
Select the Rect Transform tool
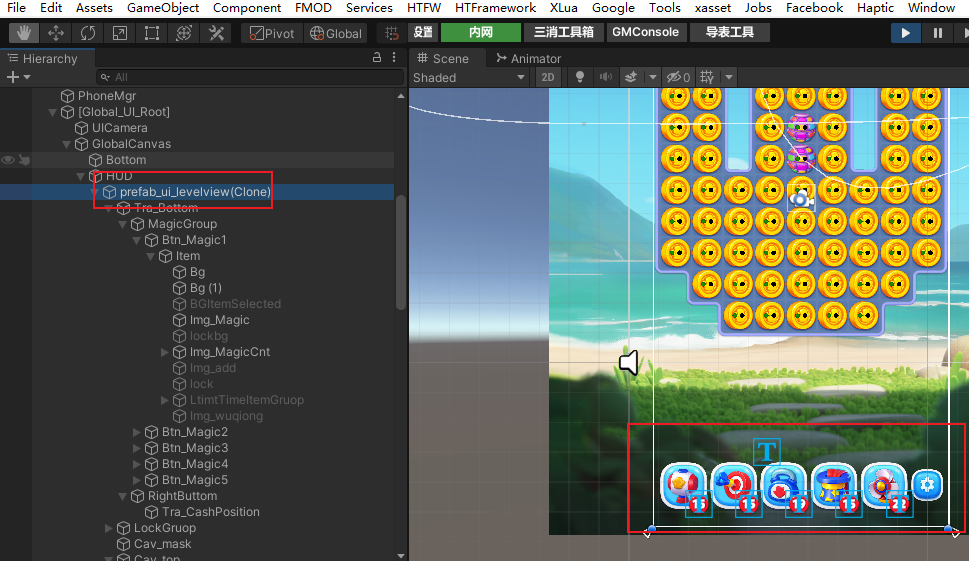[152, 33]
